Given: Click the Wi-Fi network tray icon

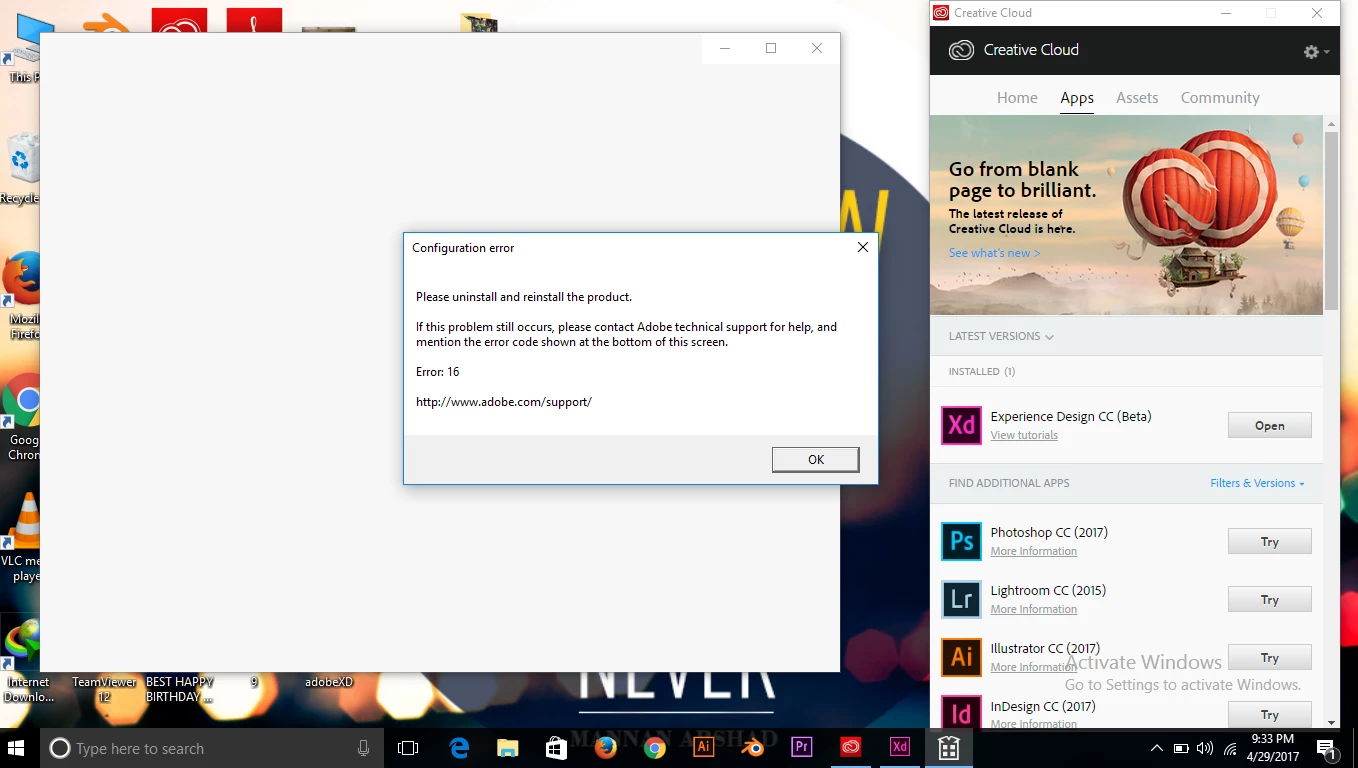Looking at the screenshot, I should tap(1230, 748).
